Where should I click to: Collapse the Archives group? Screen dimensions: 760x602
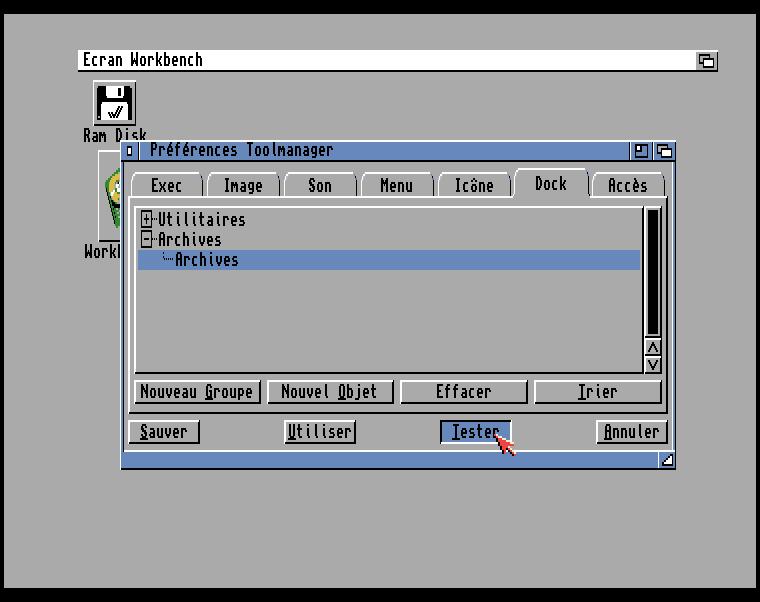pos(147,239)
